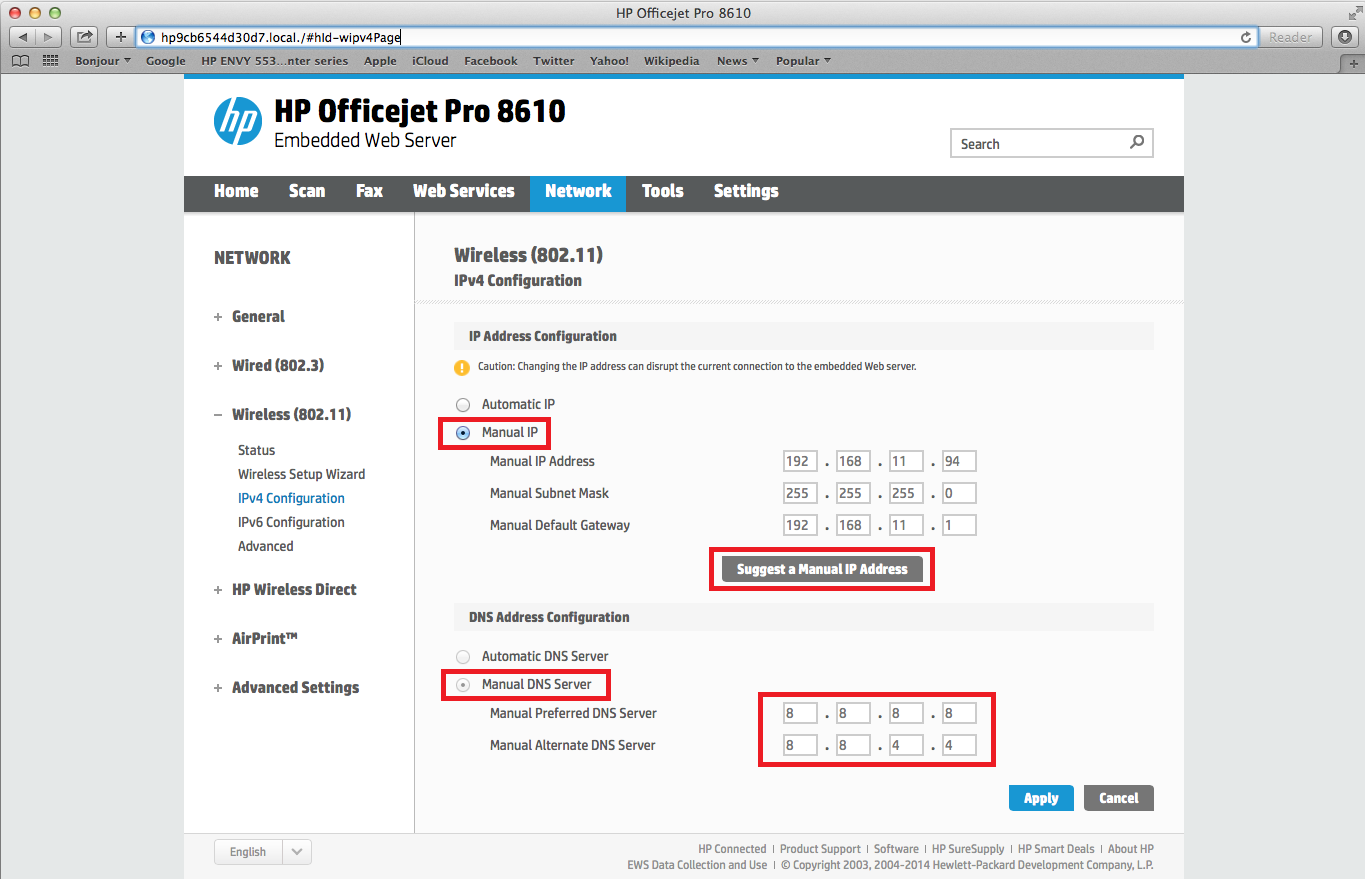Viewport: 1365px width, 879px height.
Task: Open the English language dropdown
Action: pyautogui.click(x=263, y=852)
